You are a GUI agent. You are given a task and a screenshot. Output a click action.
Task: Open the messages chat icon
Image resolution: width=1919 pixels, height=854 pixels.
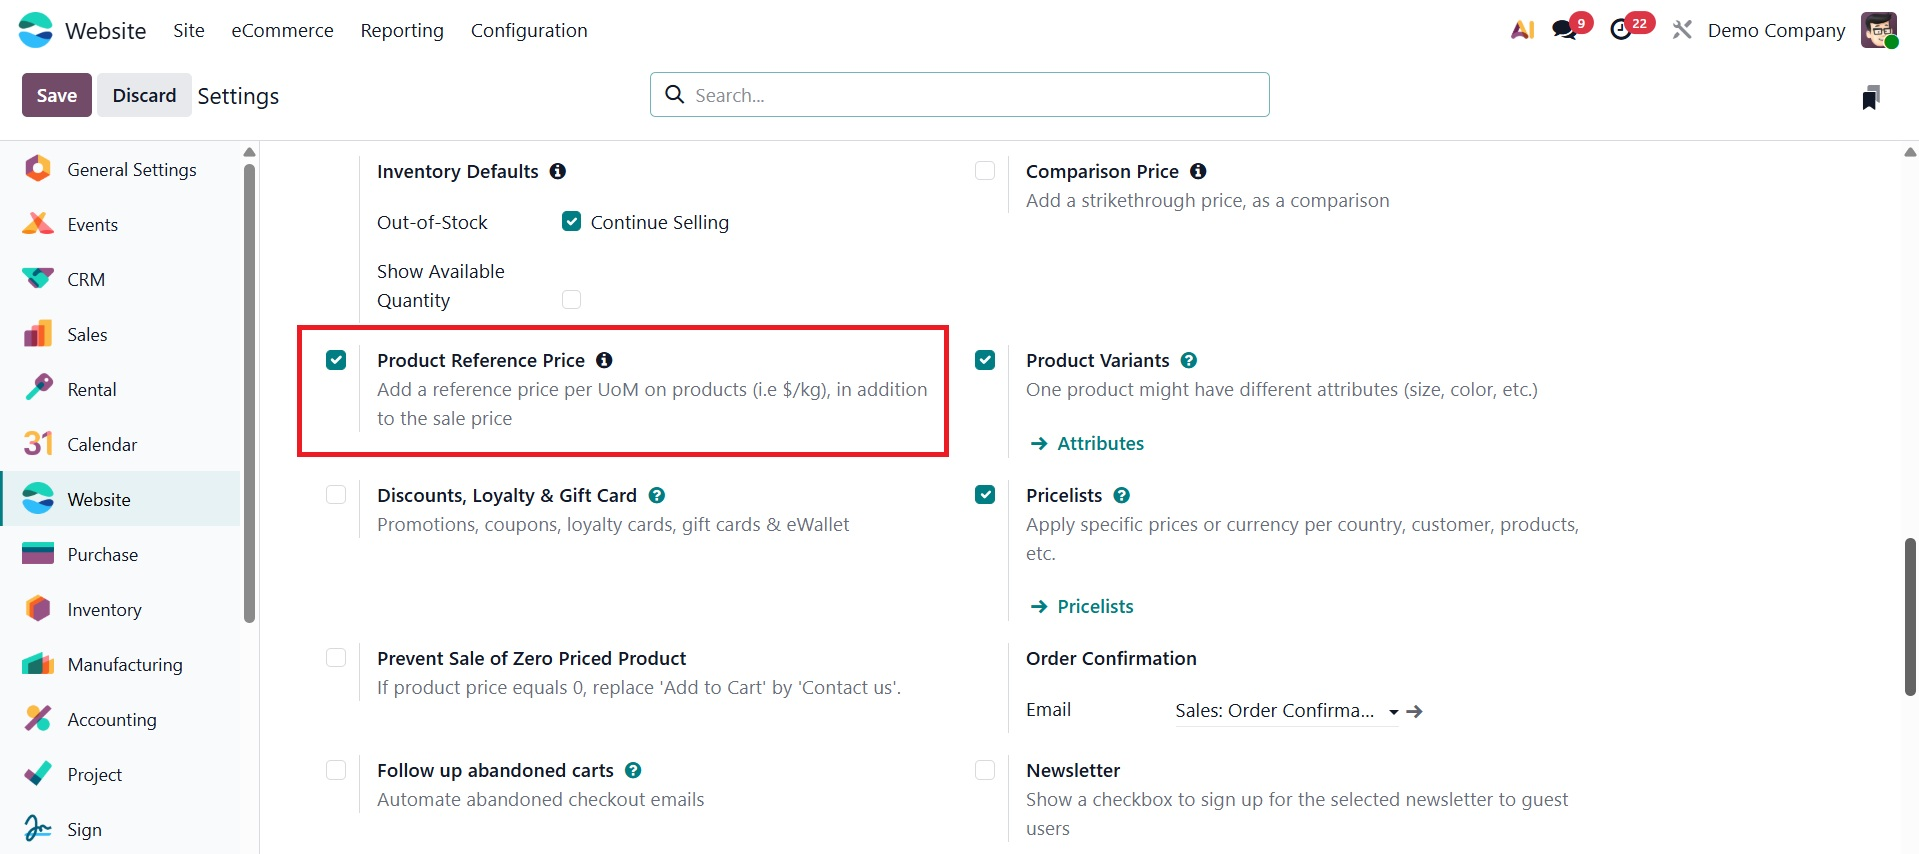click(1565, 30)
